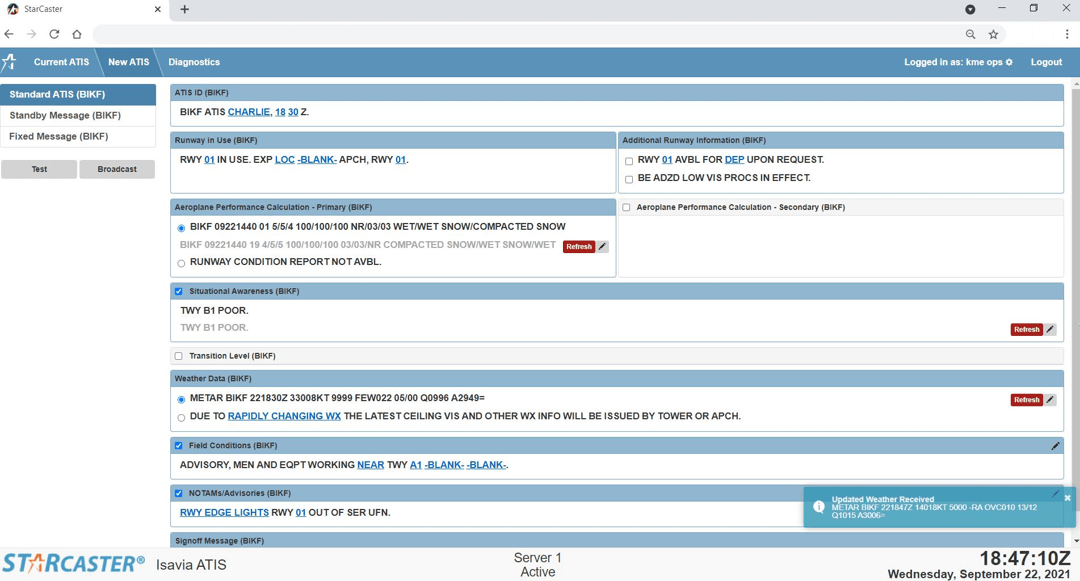This screenshot has width=1080, height=581.
Task: Select DUE TO RAPIDLY CHANGING WX radio
Action: [x=181, y=417]
